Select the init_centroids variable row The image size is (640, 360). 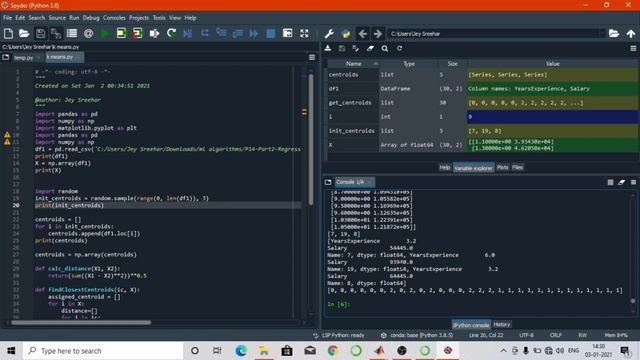pos(482,131)
